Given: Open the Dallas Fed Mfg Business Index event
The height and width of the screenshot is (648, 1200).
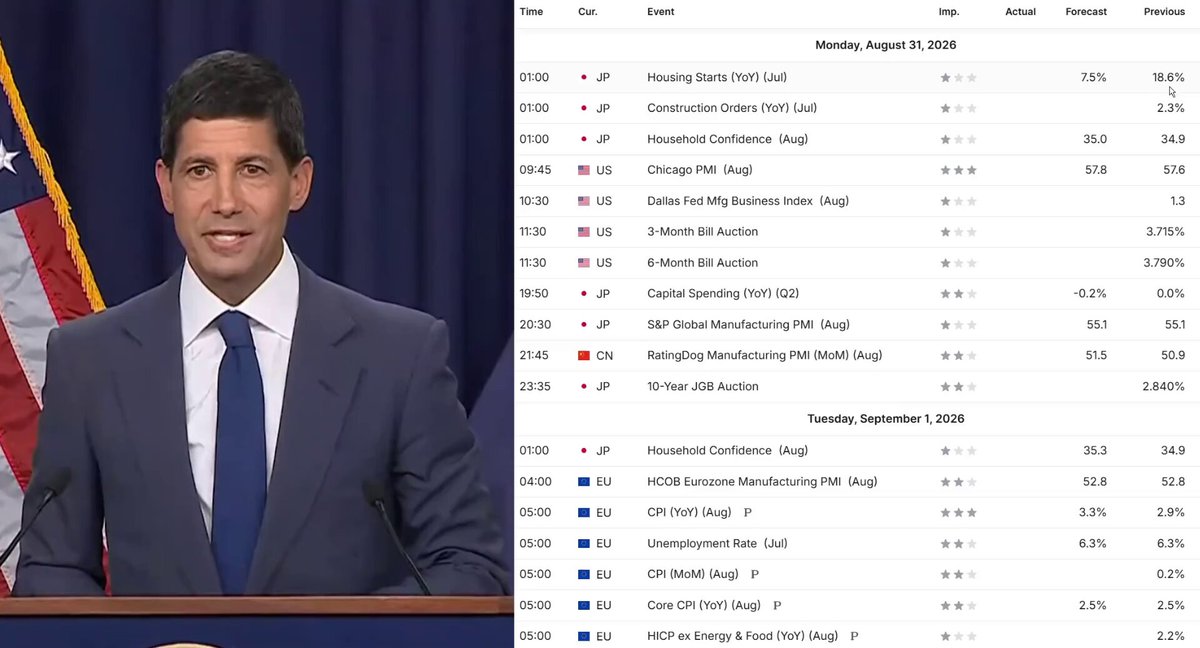Looking at the screenshot, I should [x=748, y=201].
